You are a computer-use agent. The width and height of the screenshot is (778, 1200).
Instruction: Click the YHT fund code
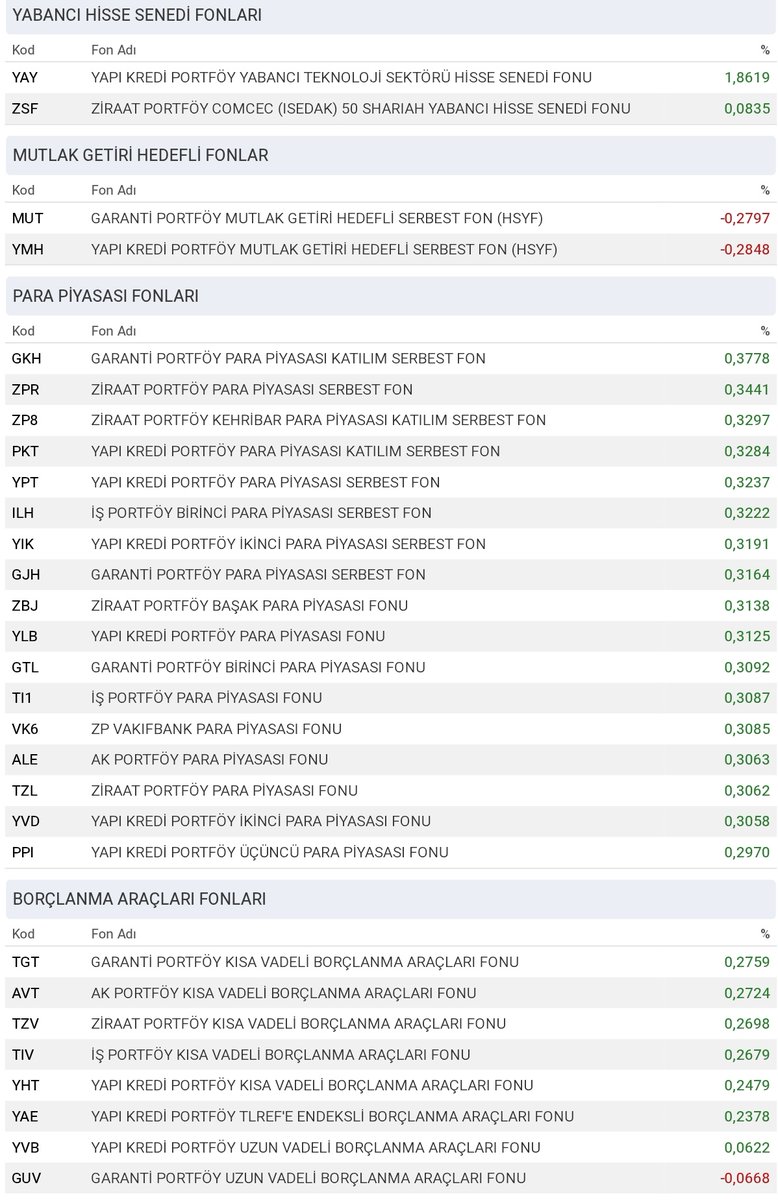(x=26, y=1086)
